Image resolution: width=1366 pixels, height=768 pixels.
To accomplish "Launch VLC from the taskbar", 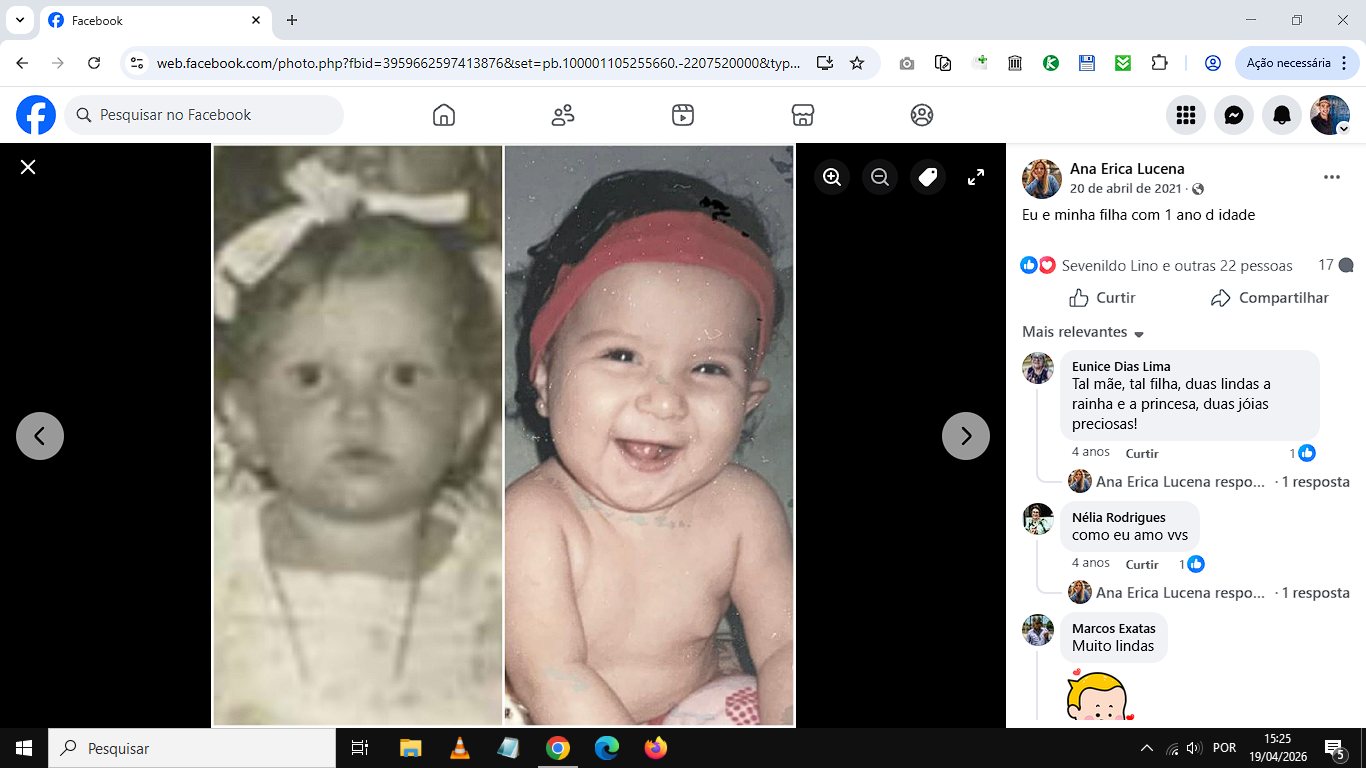I will [x=459, y=748].
